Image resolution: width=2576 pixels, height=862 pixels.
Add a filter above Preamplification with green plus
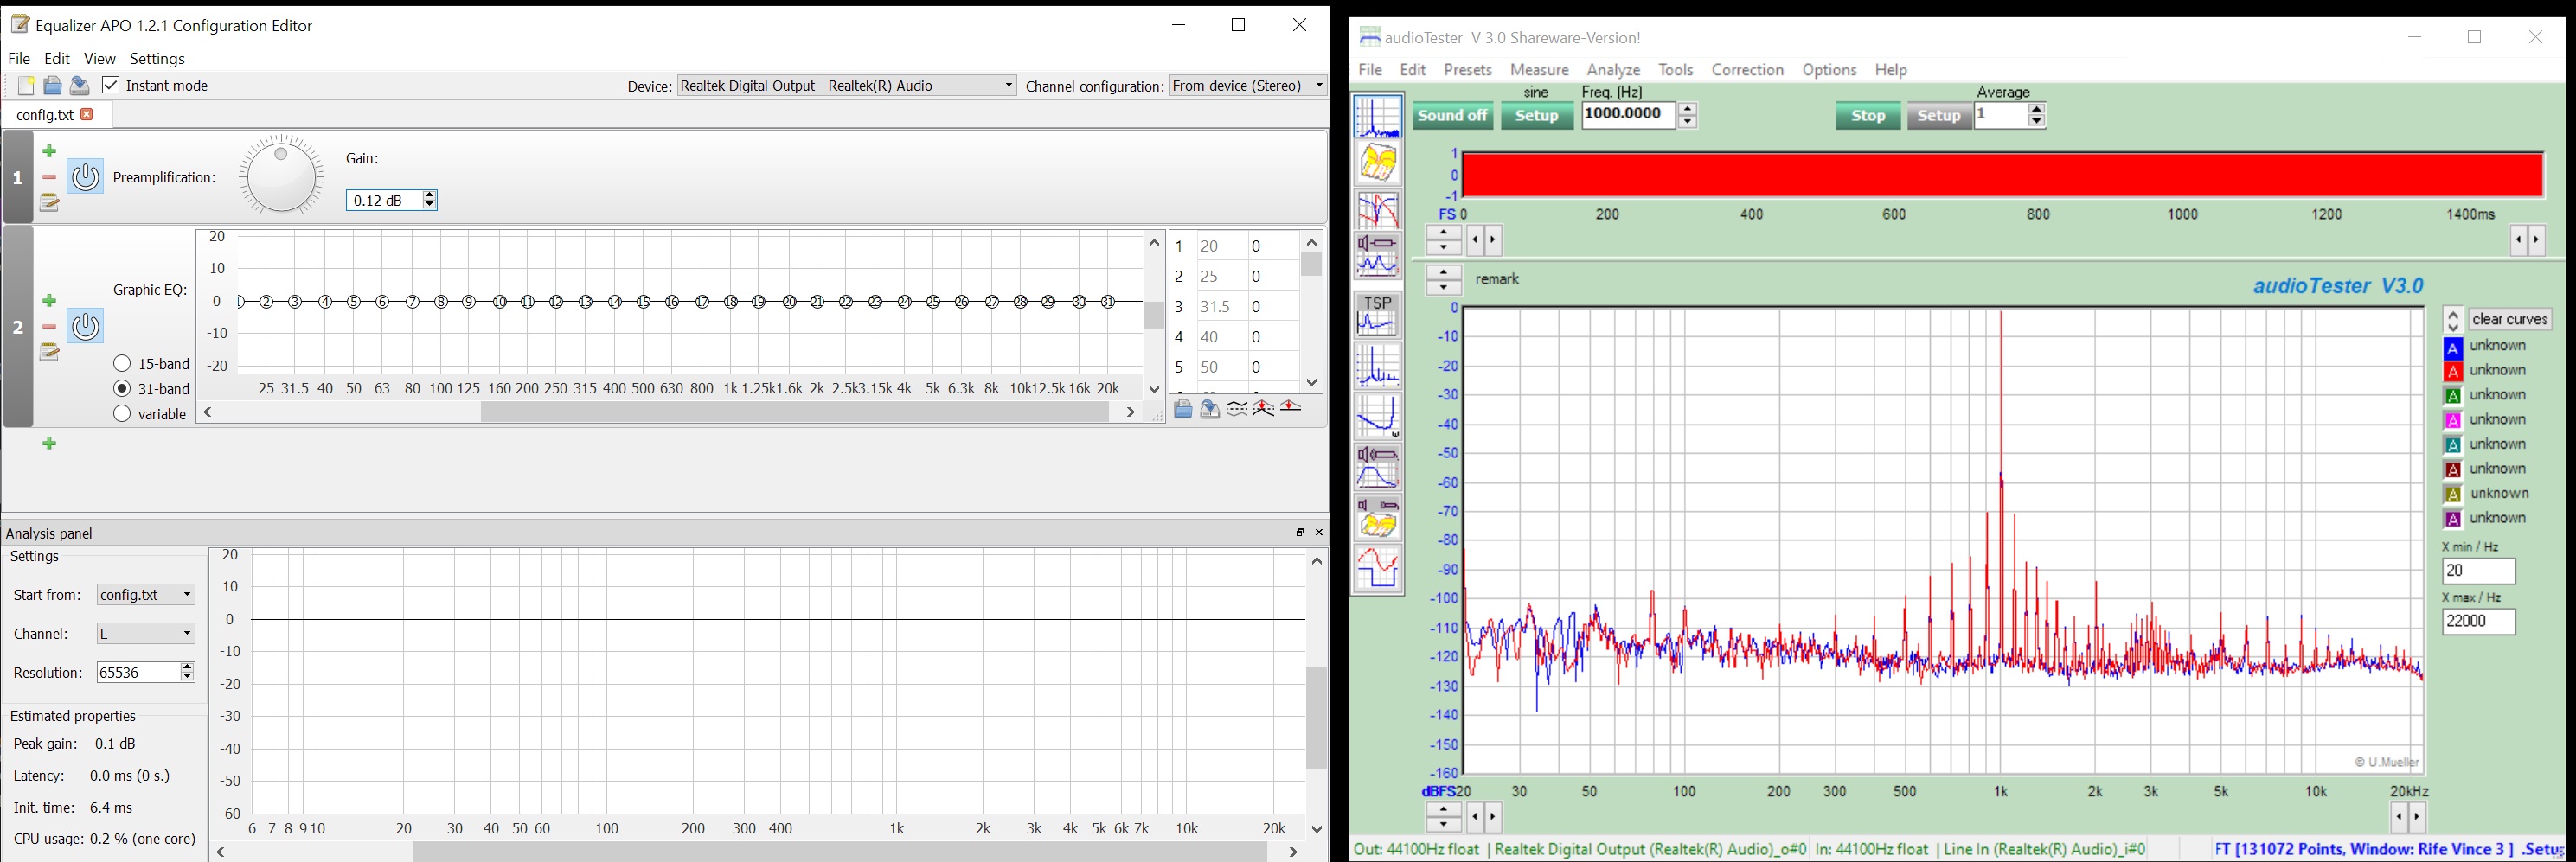click(50, 152)
